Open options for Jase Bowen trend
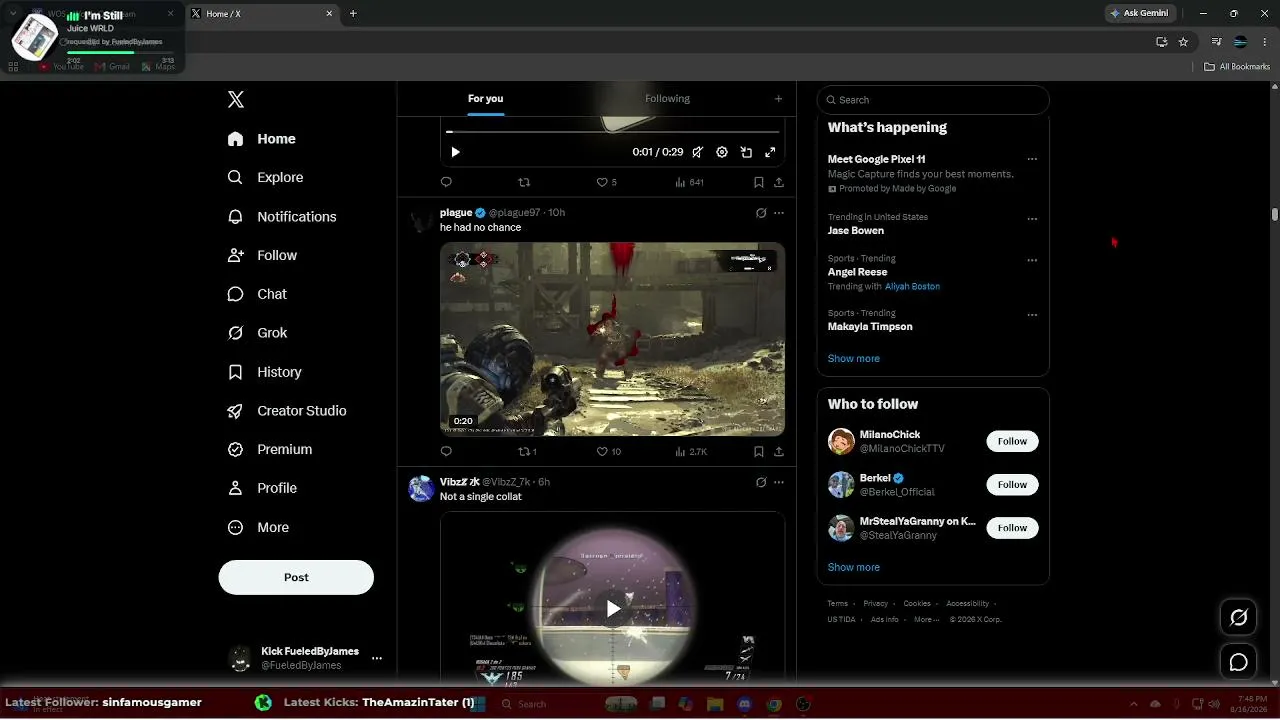The height and width of the screenshot is (720, 1280). pyautogui.click(x=1032, y=219)
